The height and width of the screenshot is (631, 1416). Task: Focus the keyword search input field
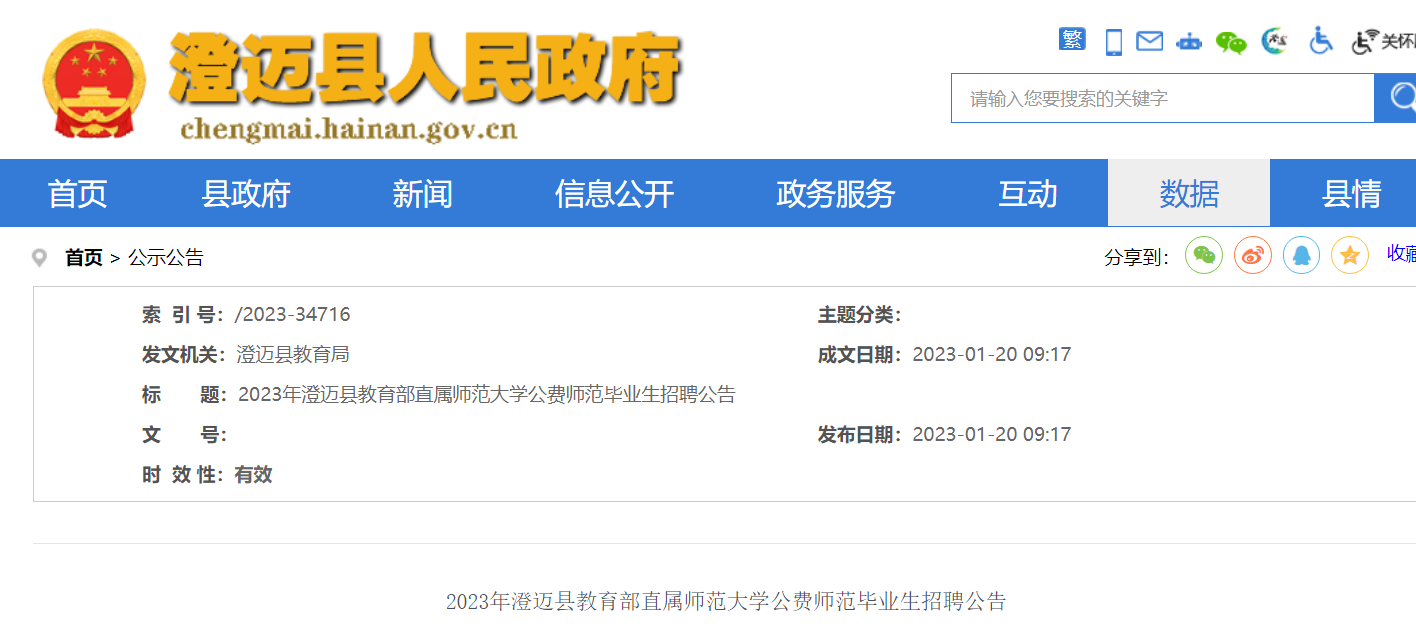pyautogui.click(x=1163, y=98)
